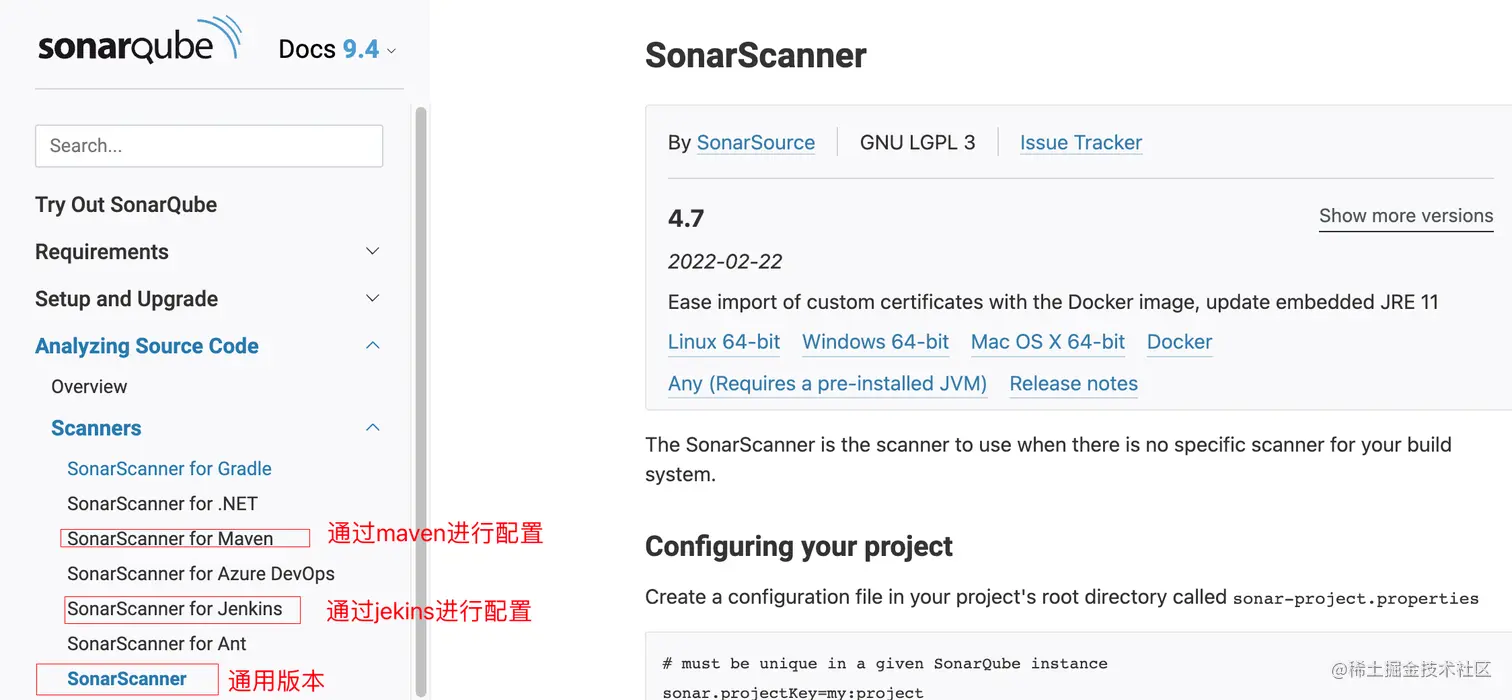Download the Linux 64-bit scanner
The image size is (1512, 700).
click(x=724, y=342)
